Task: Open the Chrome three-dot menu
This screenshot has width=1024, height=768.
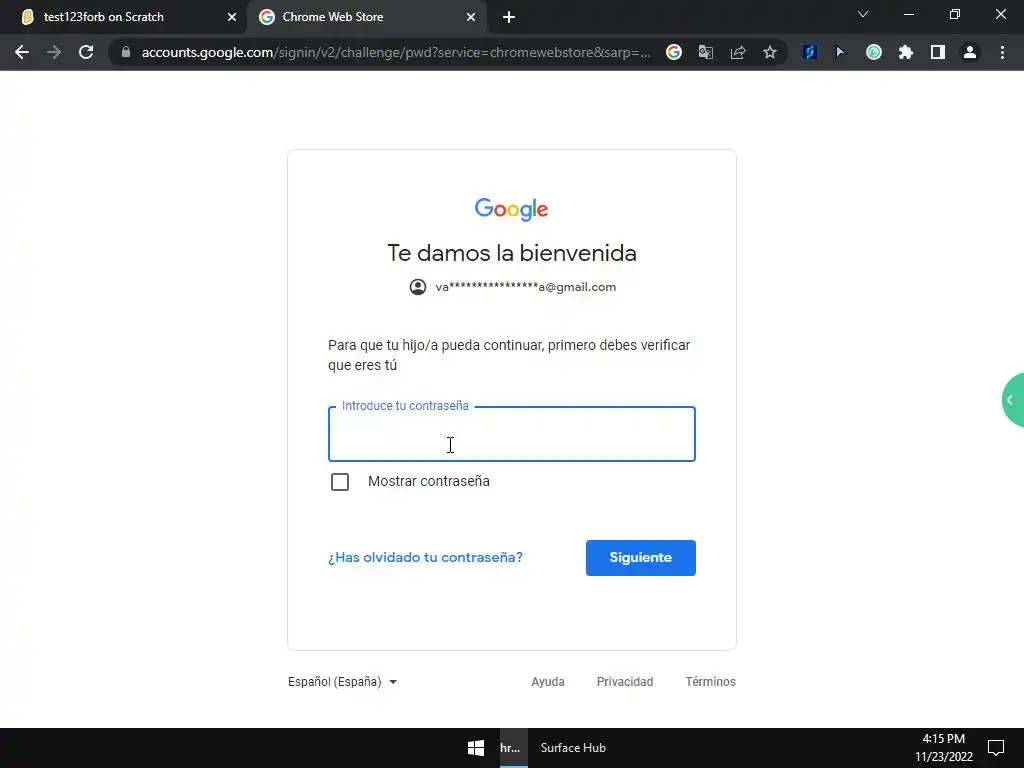Action: tap(1002, 52)
